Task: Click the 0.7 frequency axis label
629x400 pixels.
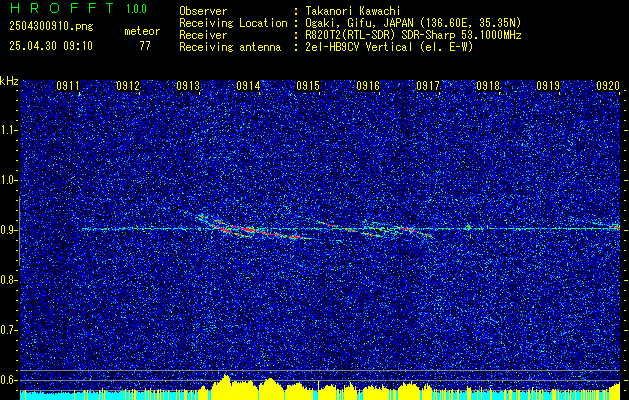Action: click(8, 330)
